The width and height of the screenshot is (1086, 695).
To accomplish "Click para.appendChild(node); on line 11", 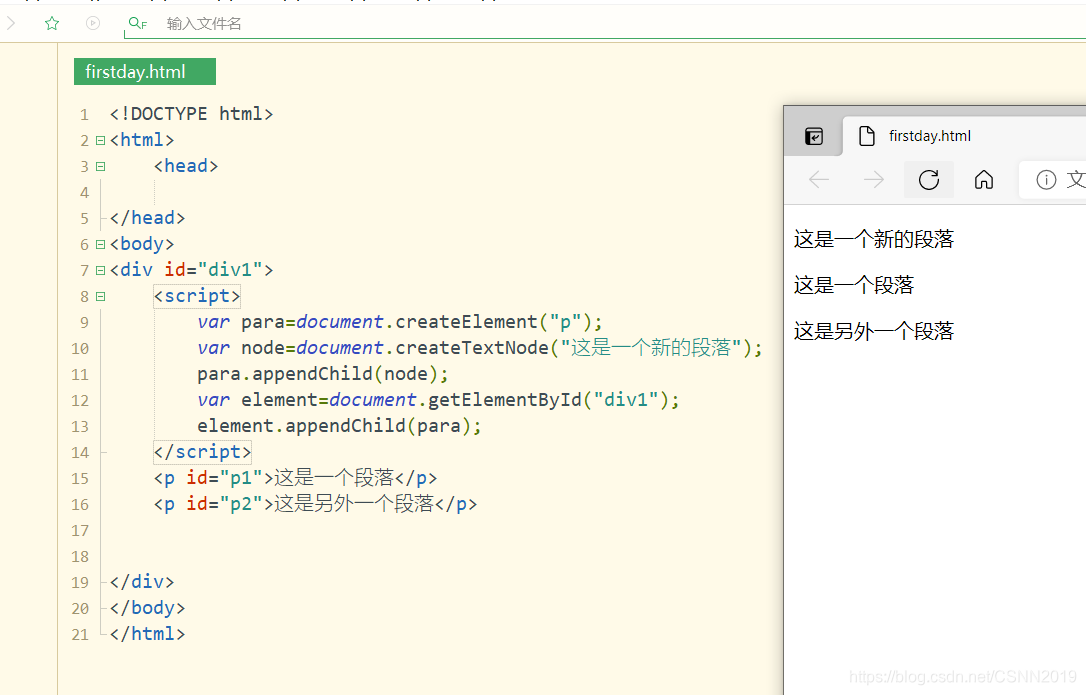I will 323,374.
